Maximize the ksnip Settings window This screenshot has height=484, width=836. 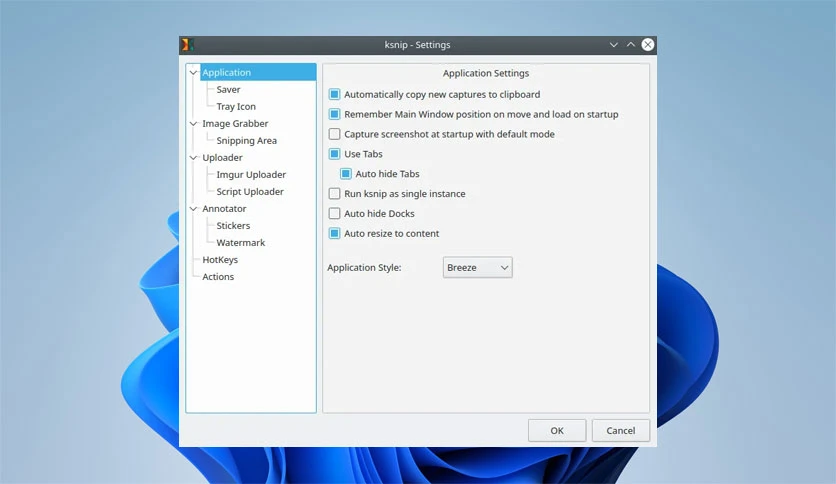pyautogui.click(x=631, y=45)
